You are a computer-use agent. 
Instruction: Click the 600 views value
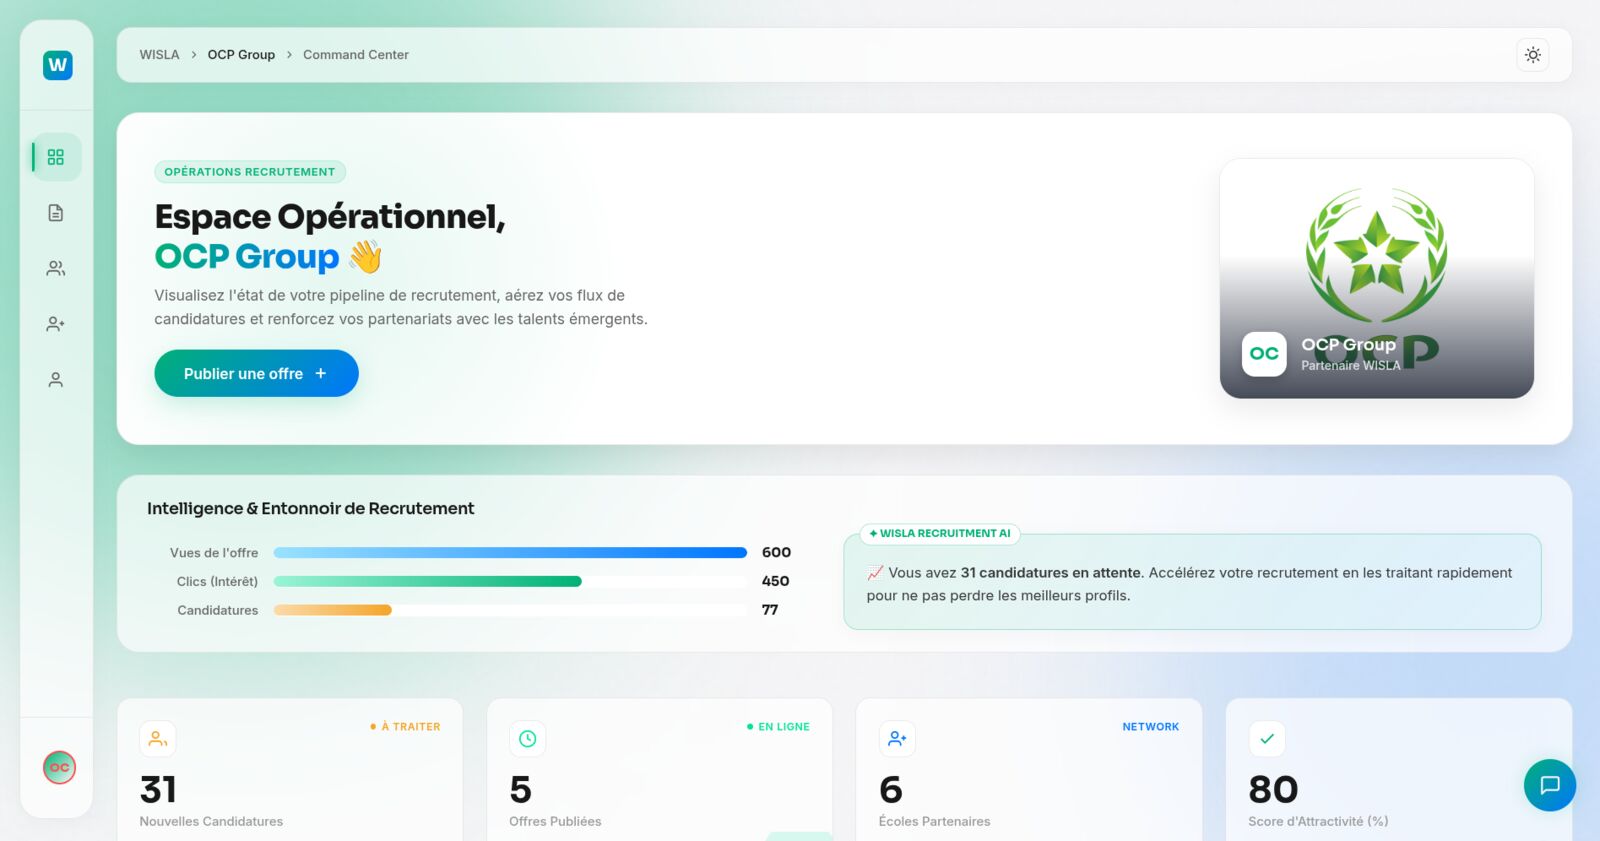776,552
